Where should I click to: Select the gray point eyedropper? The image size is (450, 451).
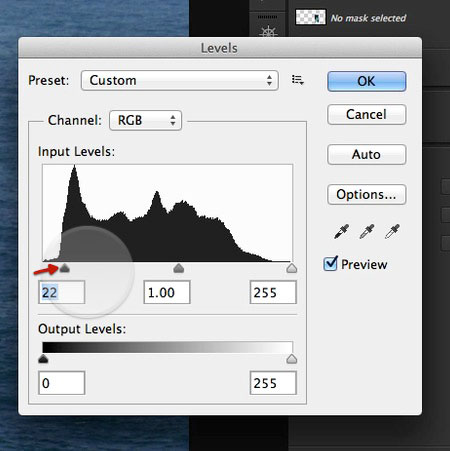(367, 232)
